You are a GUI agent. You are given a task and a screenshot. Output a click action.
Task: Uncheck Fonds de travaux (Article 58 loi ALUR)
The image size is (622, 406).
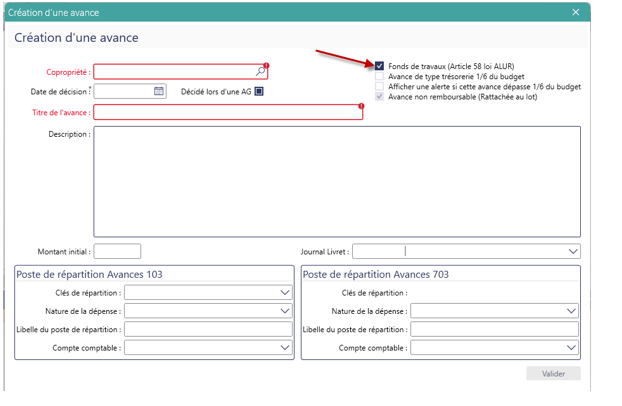click(380, 67)
